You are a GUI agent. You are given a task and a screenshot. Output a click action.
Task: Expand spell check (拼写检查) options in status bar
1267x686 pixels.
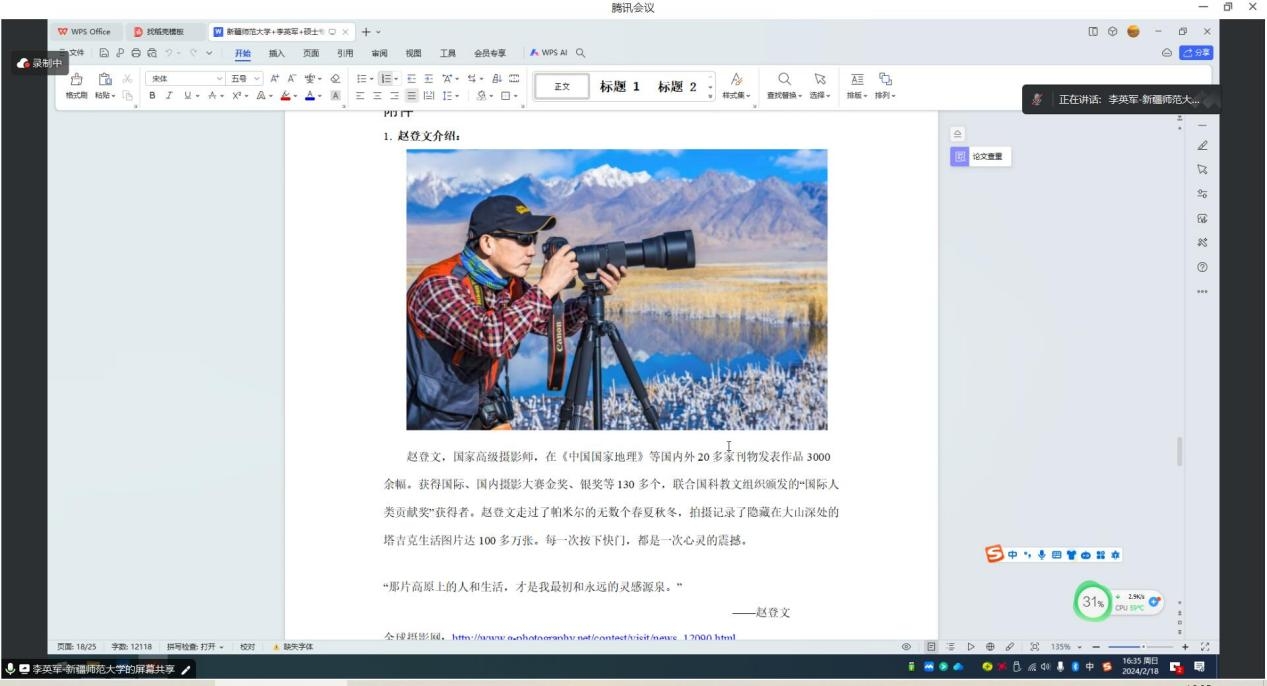pos(221,647)
